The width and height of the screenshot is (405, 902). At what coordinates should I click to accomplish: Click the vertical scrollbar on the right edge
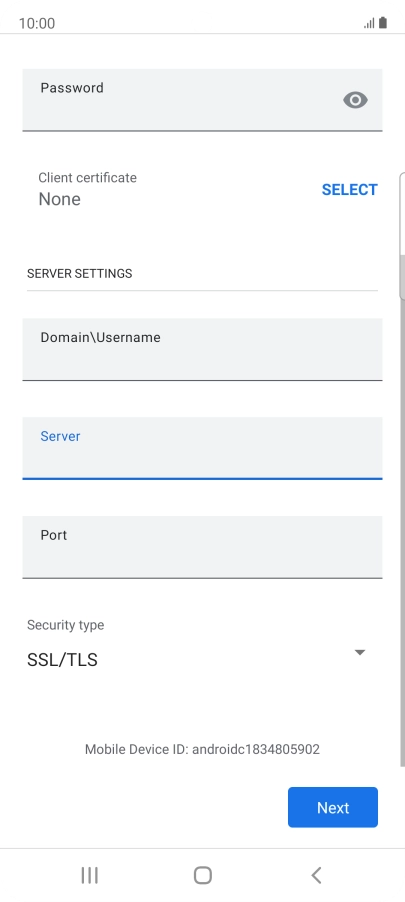402,469
